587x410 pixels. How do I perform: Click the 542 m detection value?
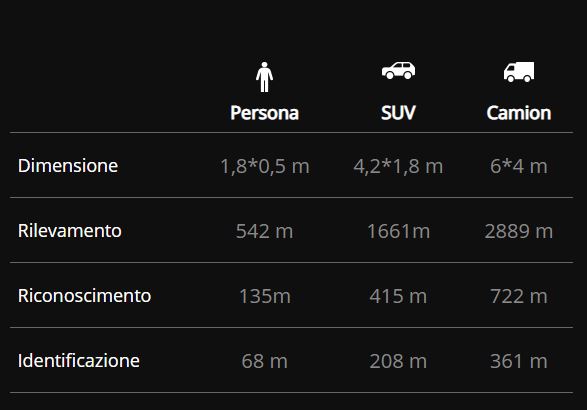click(x=264, y=231)
